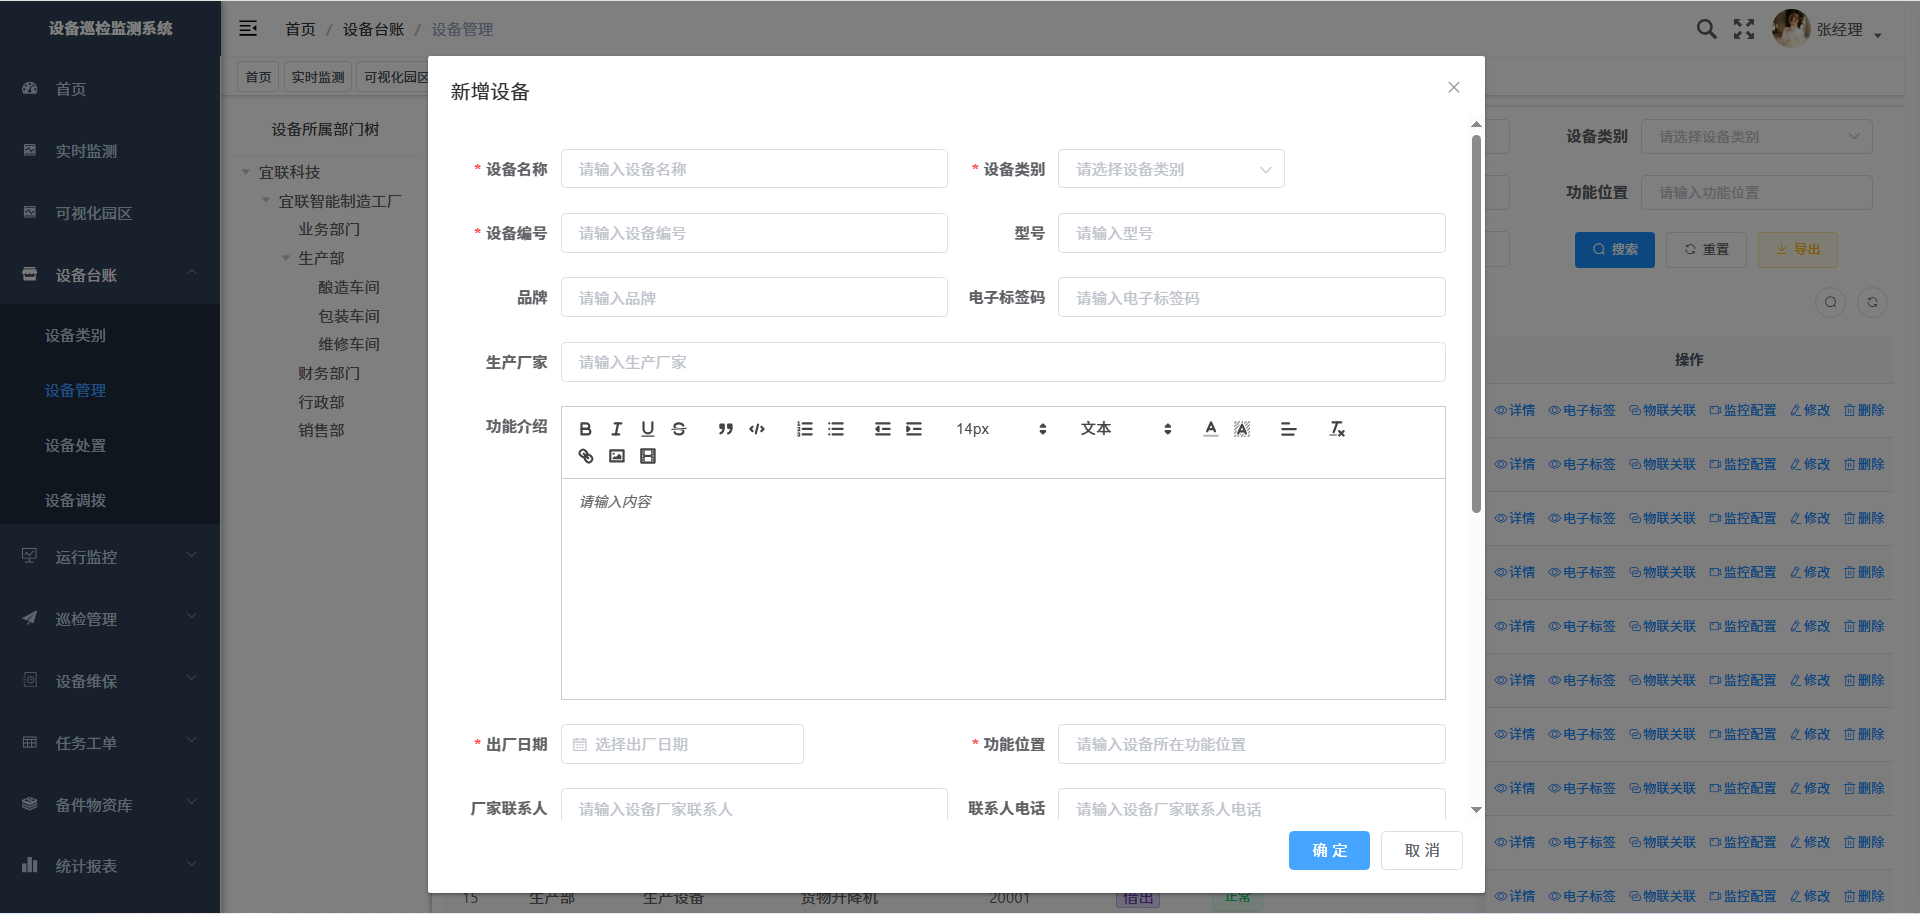
Task: Insert an image into the editor
Action: pyautogui.click(x=617, y=456)
